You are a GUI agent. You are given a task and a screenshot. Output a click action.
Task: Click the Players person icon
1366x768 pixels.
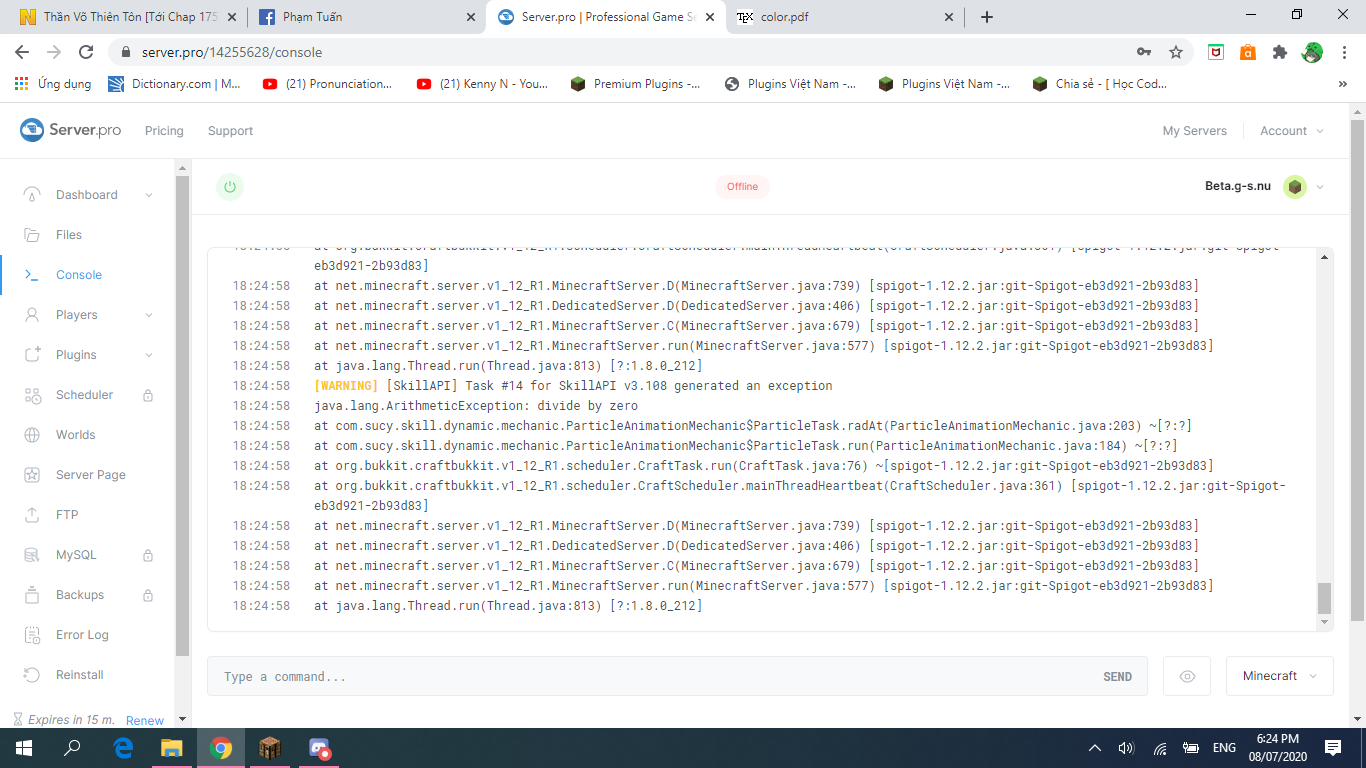click(x=32, y=315)
